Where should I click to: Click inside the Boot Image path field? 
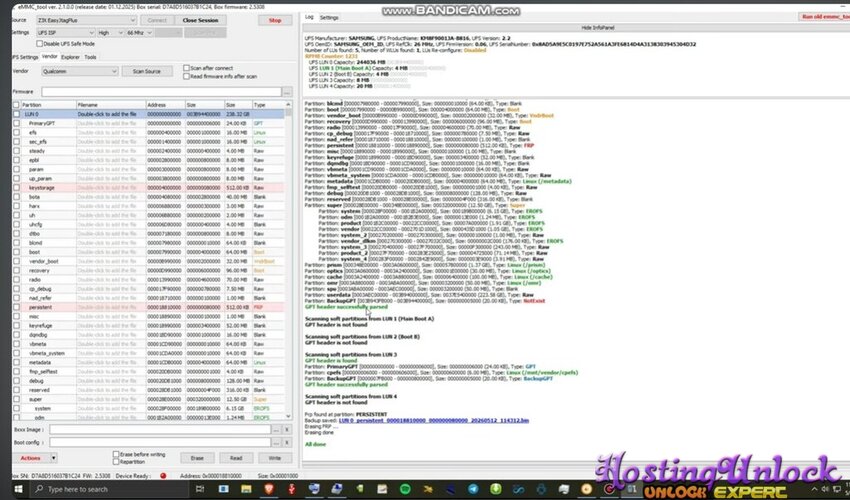click(160, 430)
